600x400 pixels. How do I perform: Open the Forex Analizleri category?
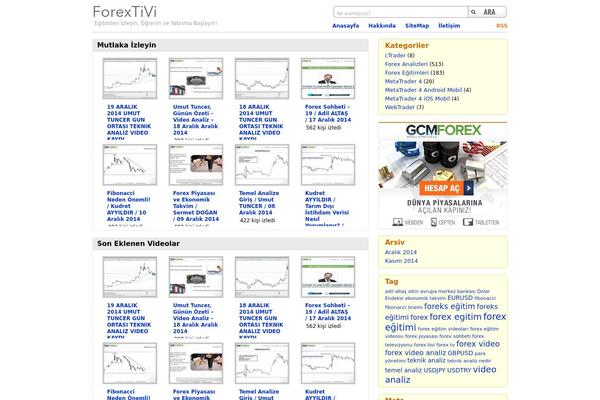pos(406,64)
